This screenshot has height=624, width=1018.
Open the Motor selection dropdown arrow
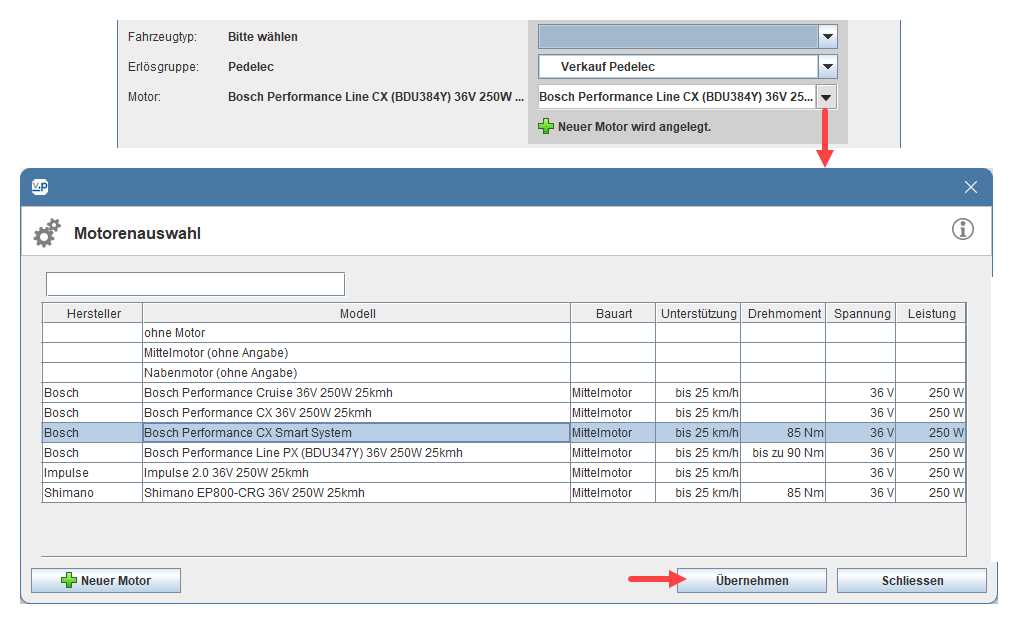(x=826, y=97)
